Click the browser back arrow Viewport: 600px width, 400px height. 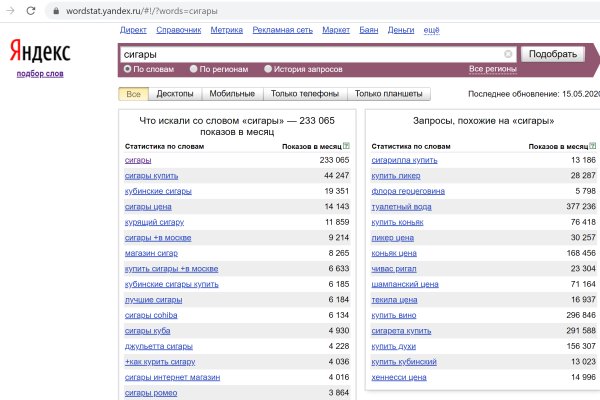click(9, 9)
